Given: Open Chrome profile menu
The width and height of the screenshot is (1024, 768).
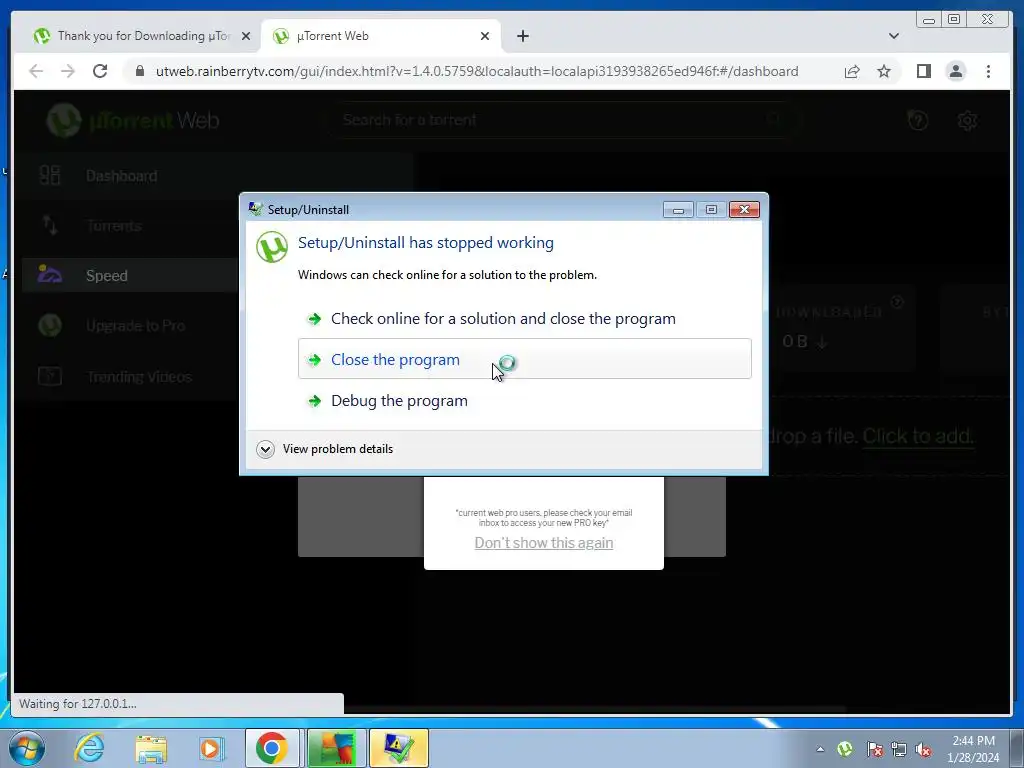Looking at the screenshot, I should click(956, 71).
